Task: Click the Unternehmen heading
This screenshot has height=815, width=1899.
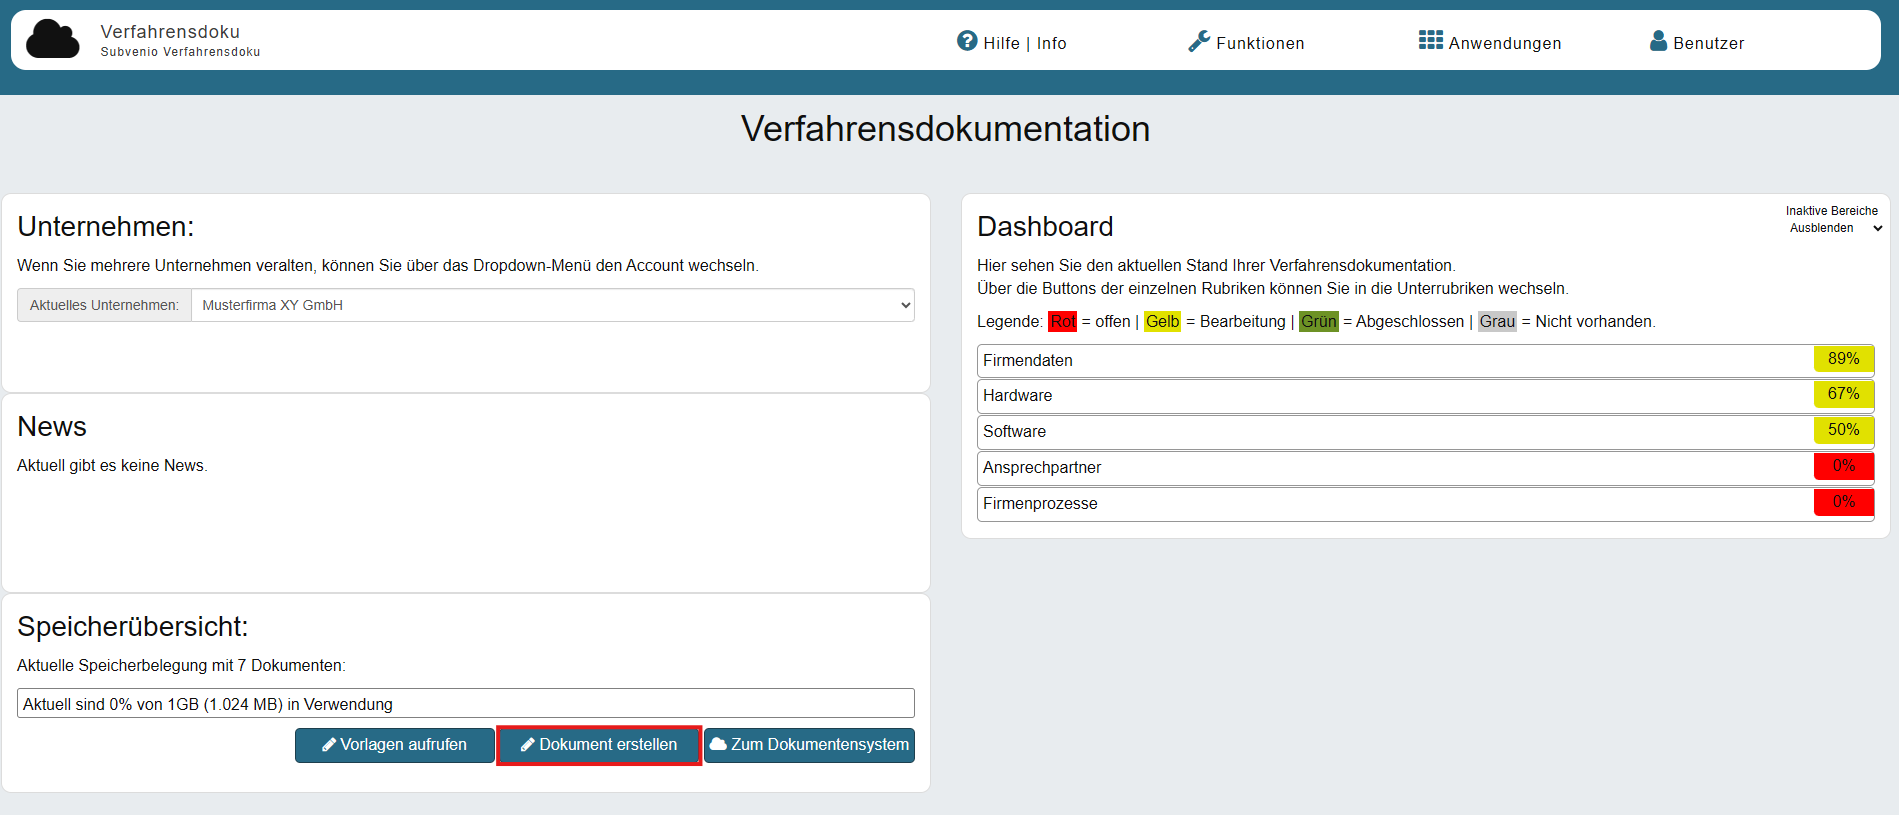Action: (106, 227)
